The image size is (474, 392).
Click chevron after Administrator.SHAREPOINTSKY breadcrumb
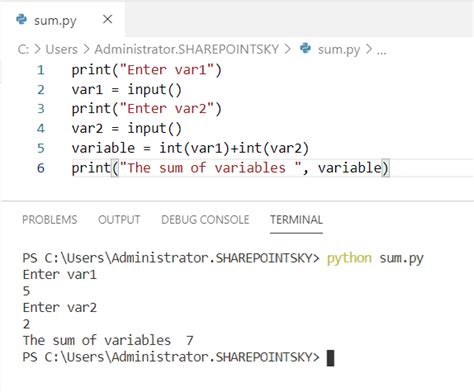tap(287, 49)
